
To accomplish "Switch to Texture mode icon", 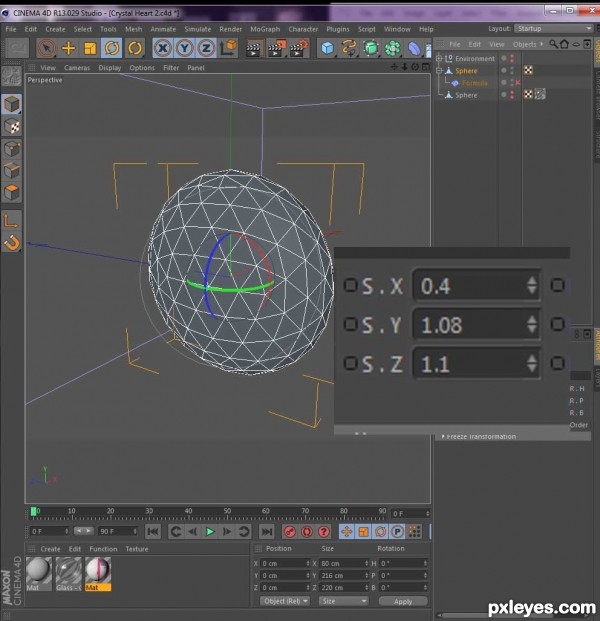I will coord(12,127).
